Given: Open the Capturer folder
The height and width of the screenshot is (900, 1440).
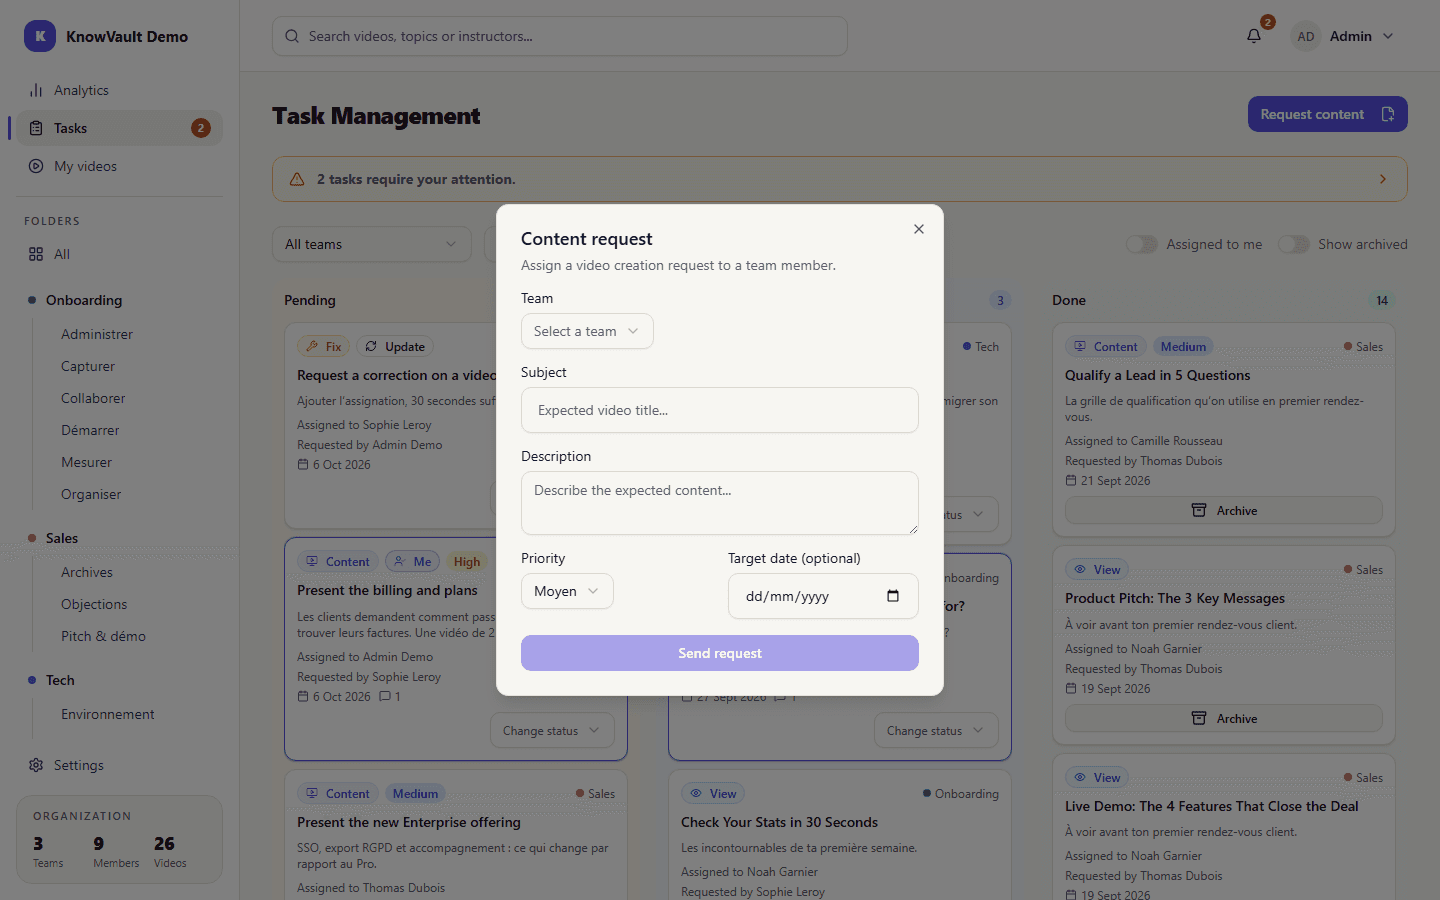Looking at the screenshot, I should (88, 366).
